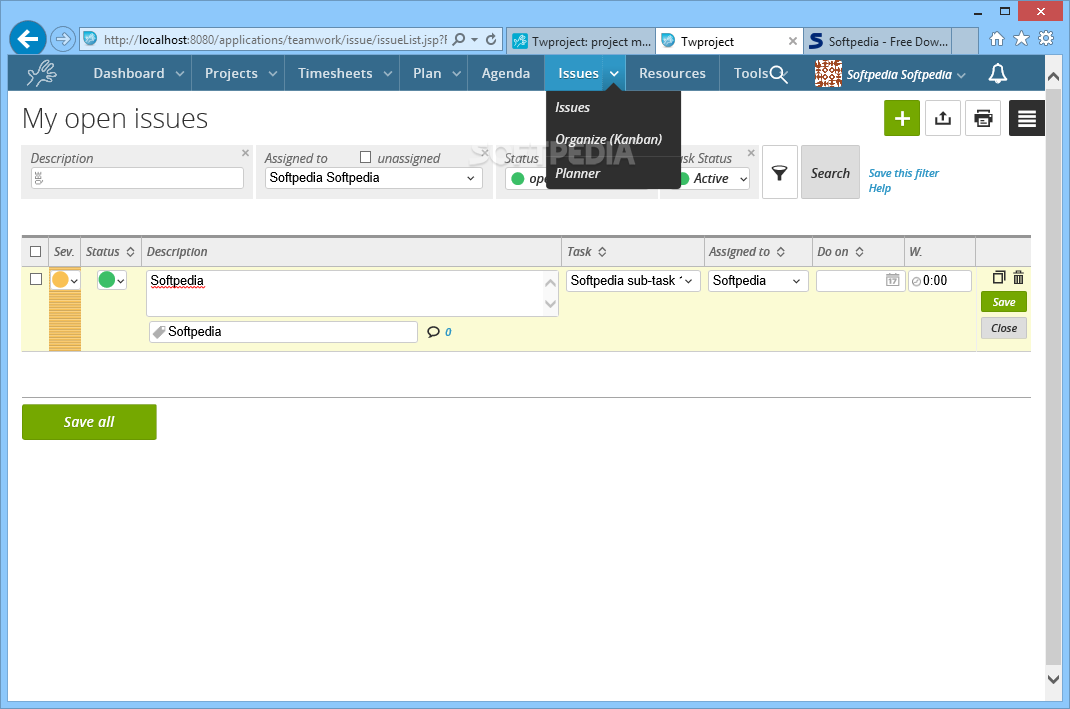This screenshot has height=709, width=1070.
Task: Click the export upload icon
Action: point(942,118)
